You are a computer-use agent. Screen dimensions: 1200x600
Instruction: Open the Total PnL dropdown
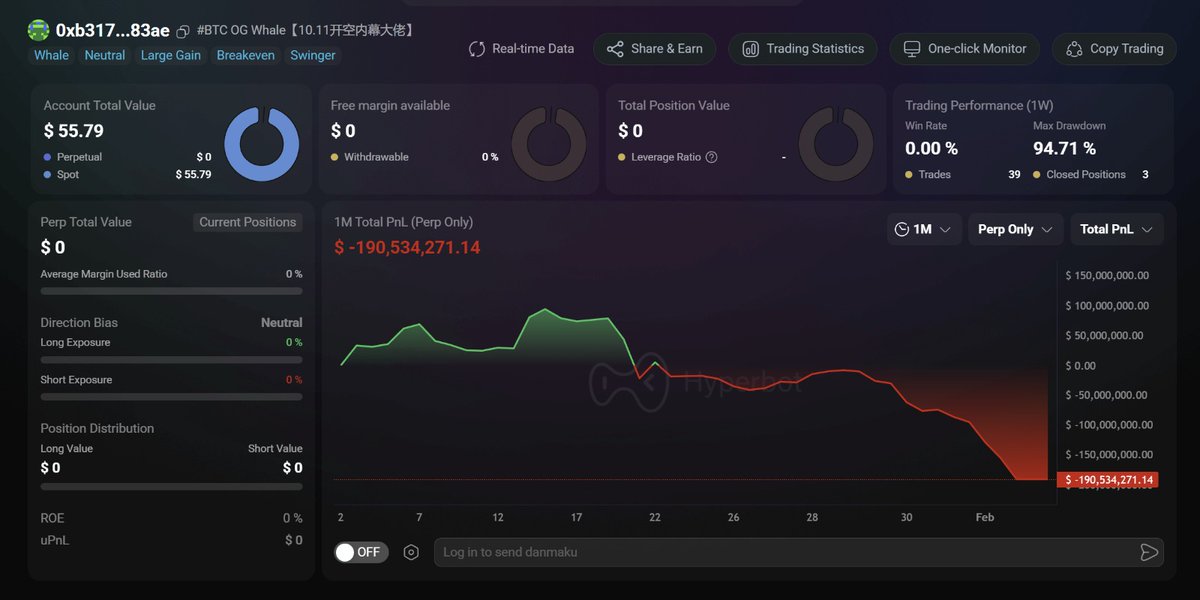pyautogui.click(x=1117, y=229)
